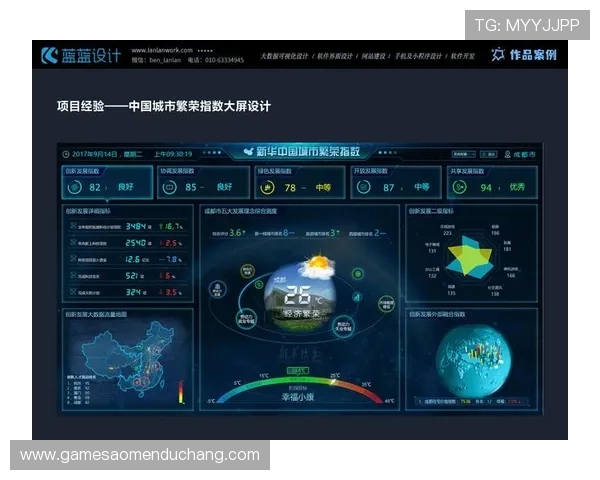Click the circular icon beside score 85

pyautogui.click(x=169, y=187)
